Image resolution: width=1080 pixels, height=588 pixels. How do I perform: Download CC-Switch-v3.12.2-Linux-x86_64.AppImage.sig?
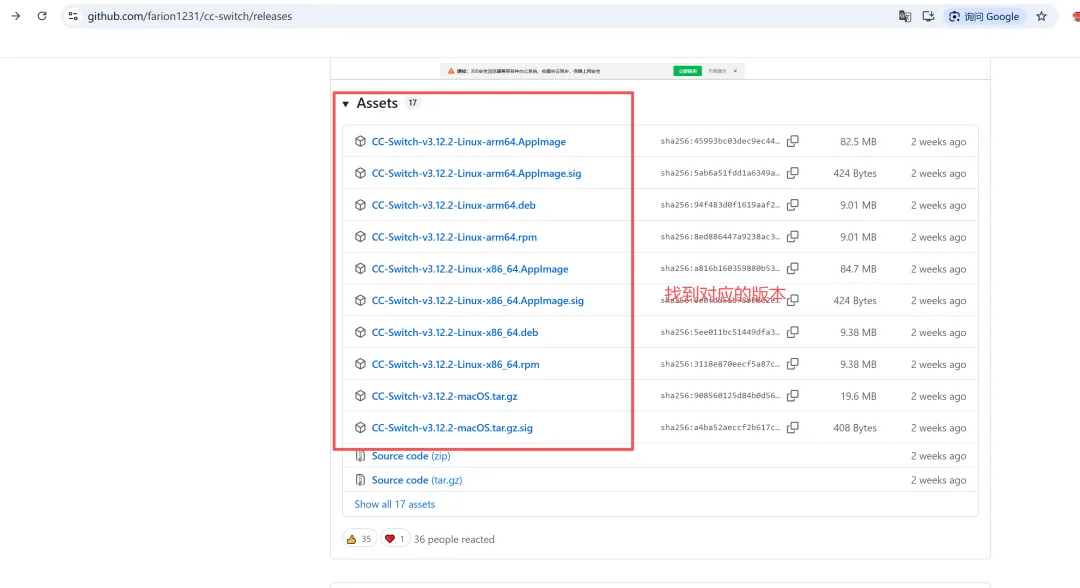tap(477, 300)
